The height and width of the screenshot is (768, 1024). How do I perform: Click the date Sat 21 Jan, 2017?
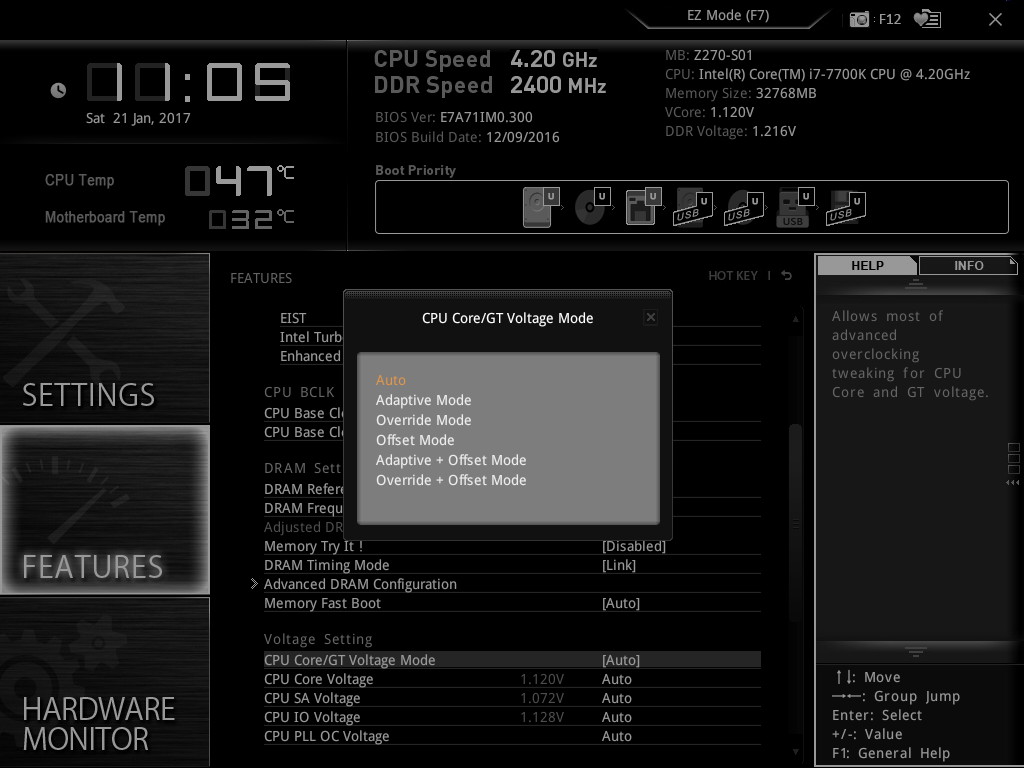pos(138,118)
